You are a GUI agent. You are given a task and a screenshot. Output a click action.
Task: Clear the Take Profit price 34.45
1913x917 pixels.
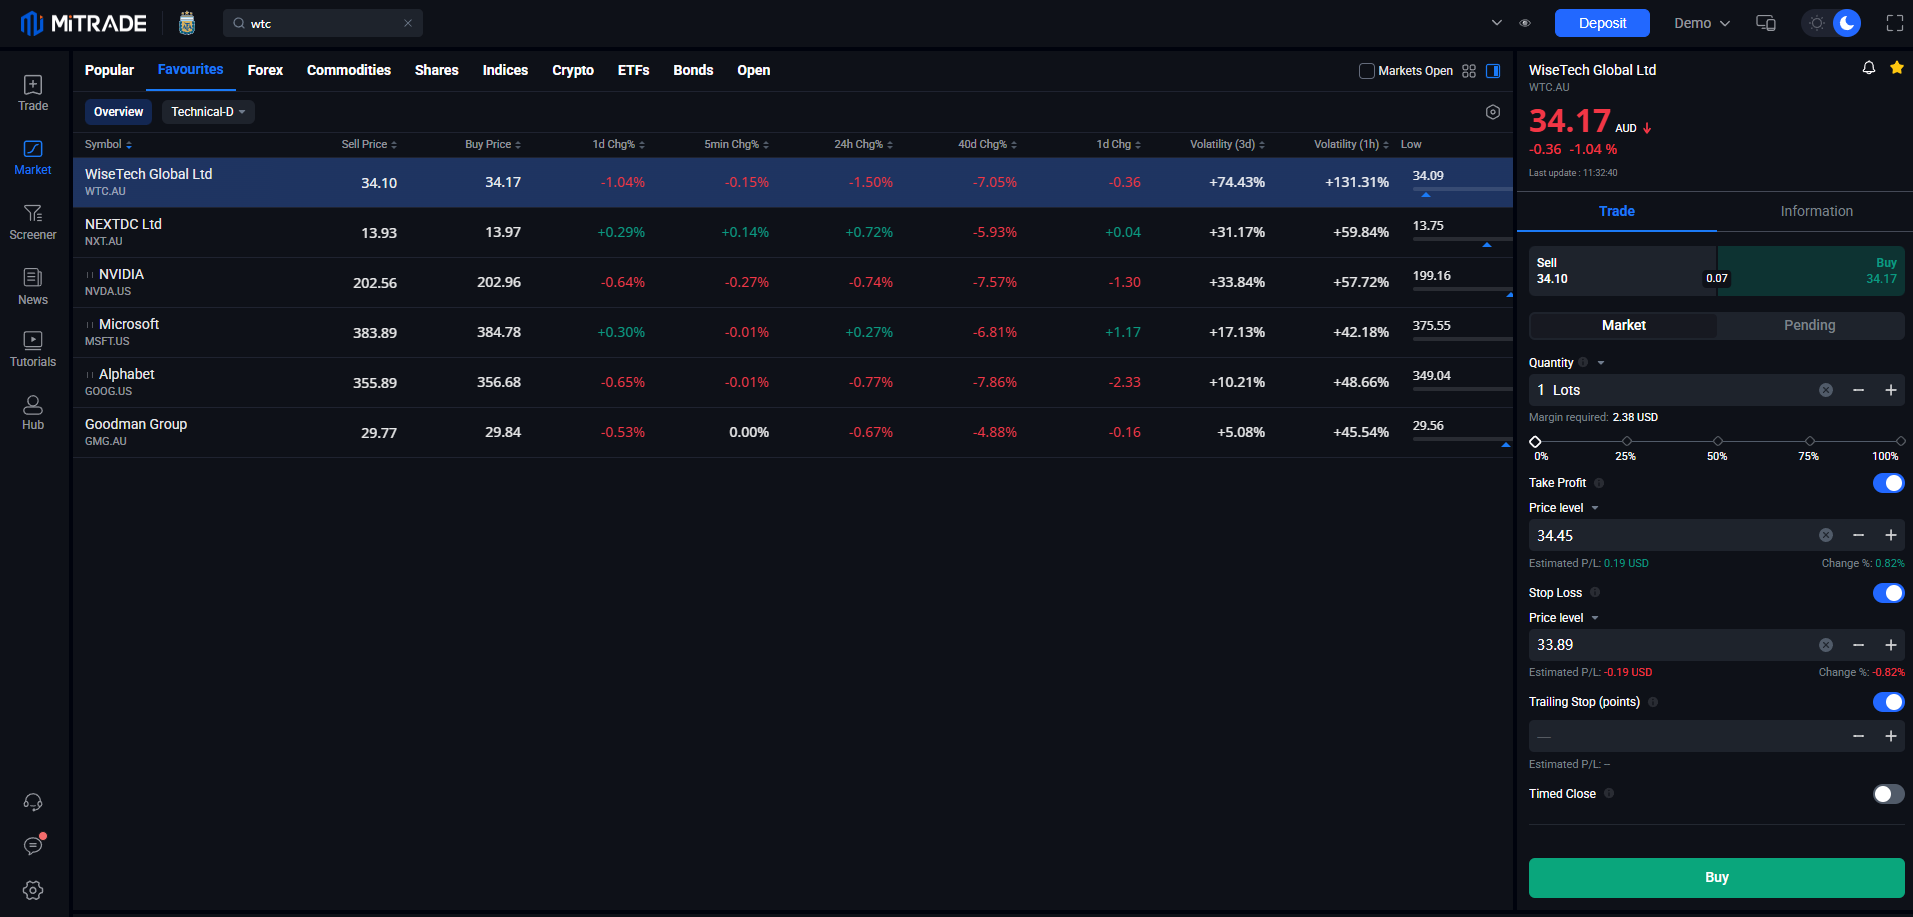(1826, 535)
